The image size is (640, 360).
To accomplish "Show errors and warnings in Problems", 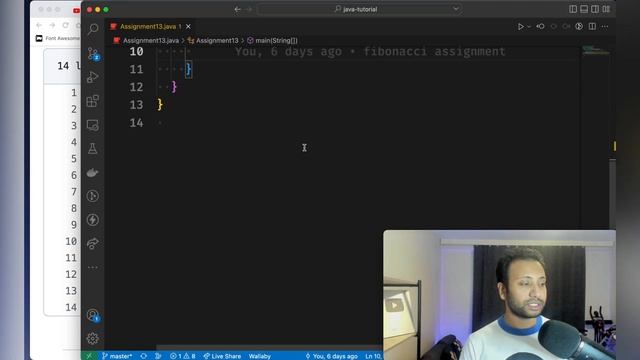I will (x=182, y=356).
